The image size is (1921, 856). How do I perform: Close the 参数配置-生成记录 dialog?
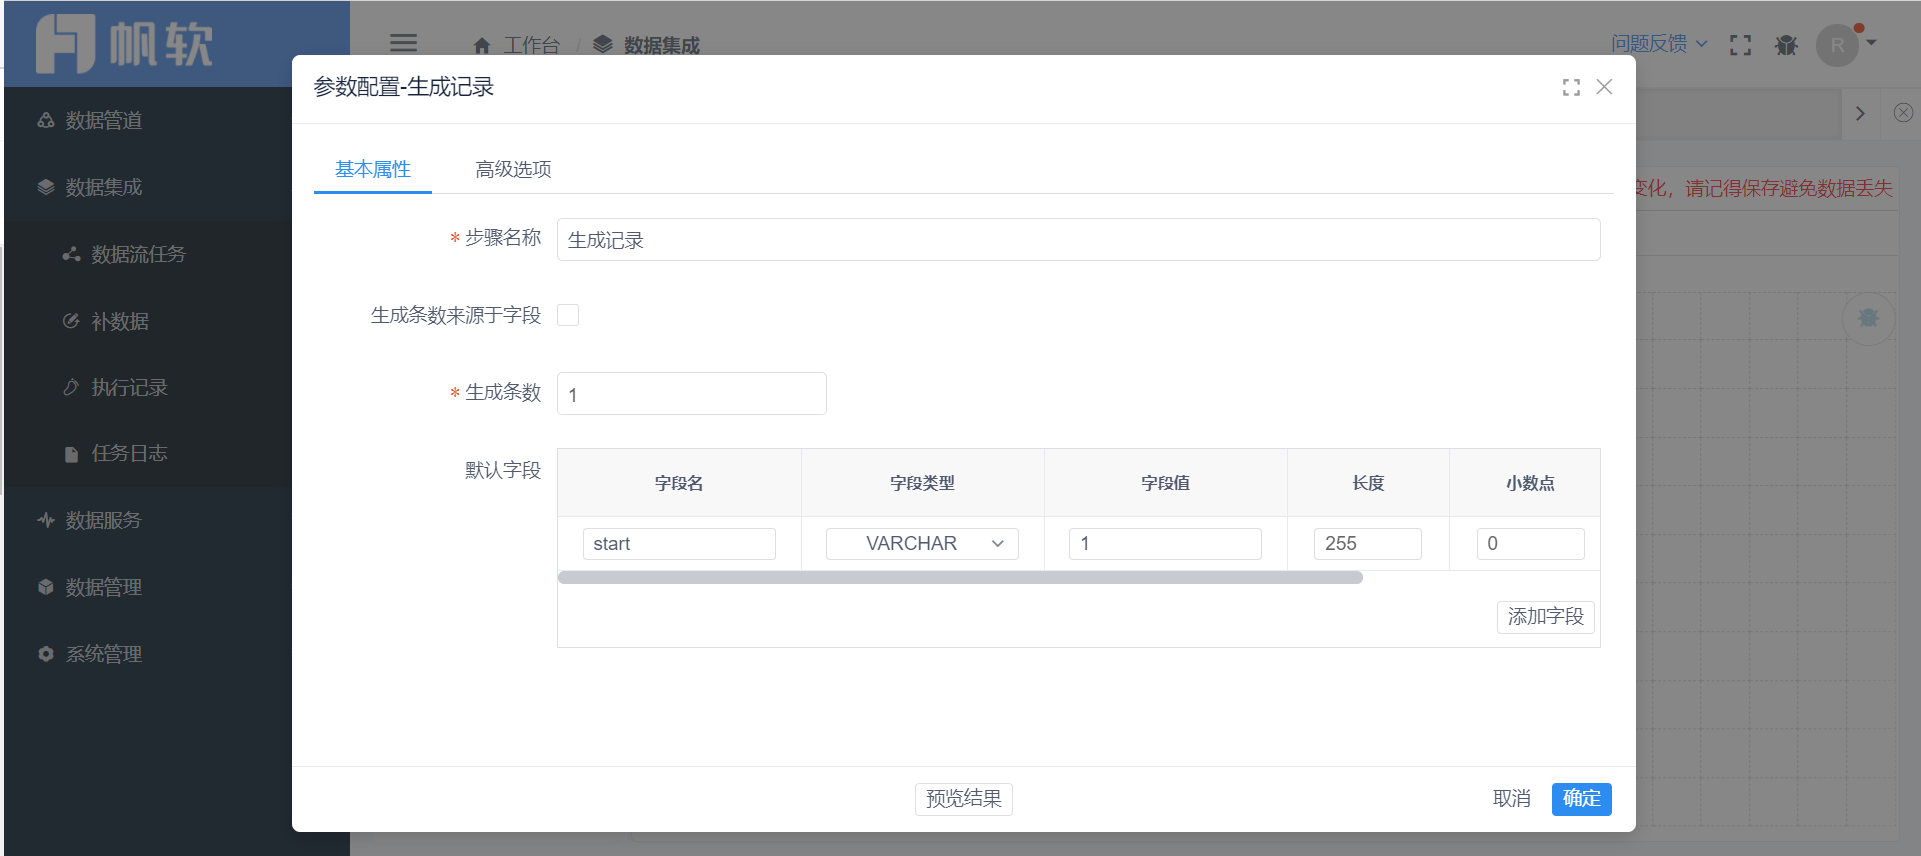point(1604,87)
